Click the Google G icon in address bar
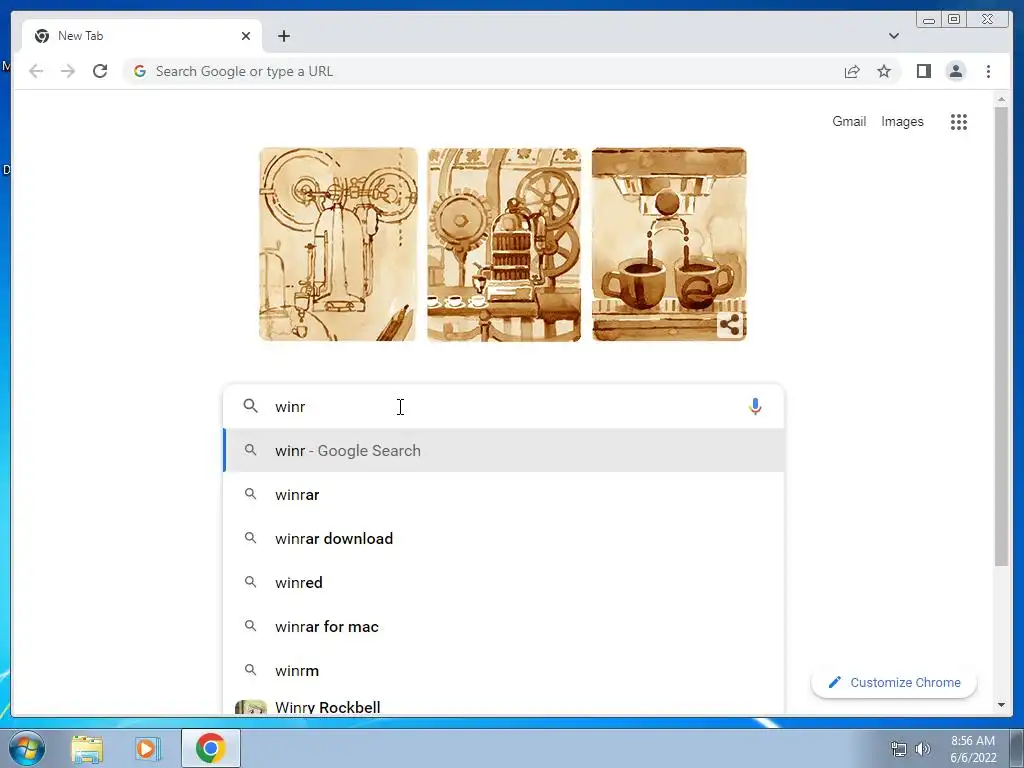The width and height of the screenshot is (1024, 768). (140, 71)
